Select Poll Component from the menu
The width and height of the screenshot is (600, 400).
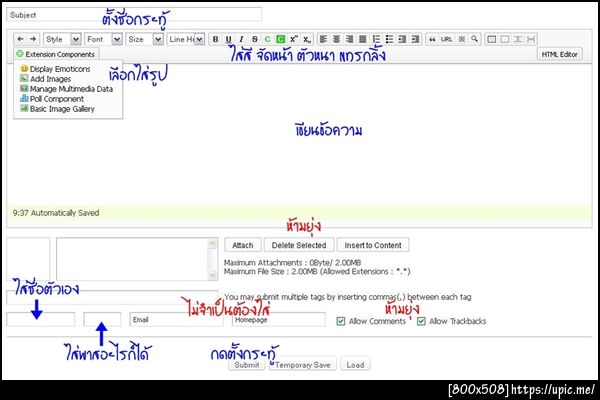pos(52,99)
